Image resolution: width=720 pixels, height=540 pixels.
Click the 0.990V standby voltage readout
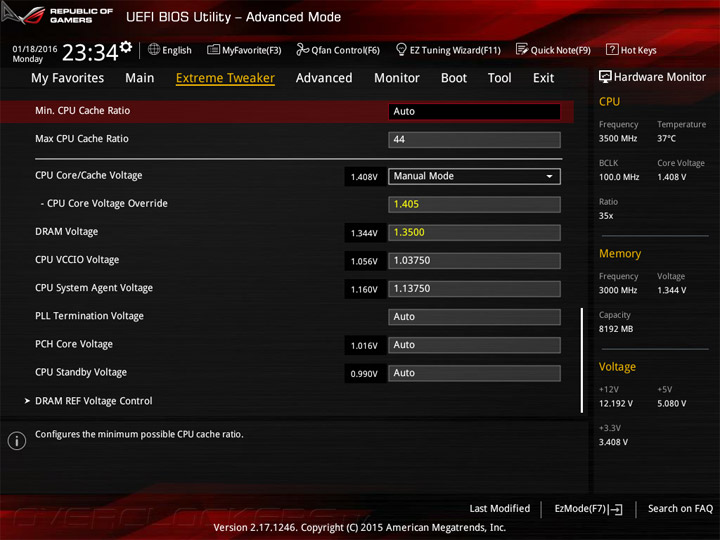point(365,374)
